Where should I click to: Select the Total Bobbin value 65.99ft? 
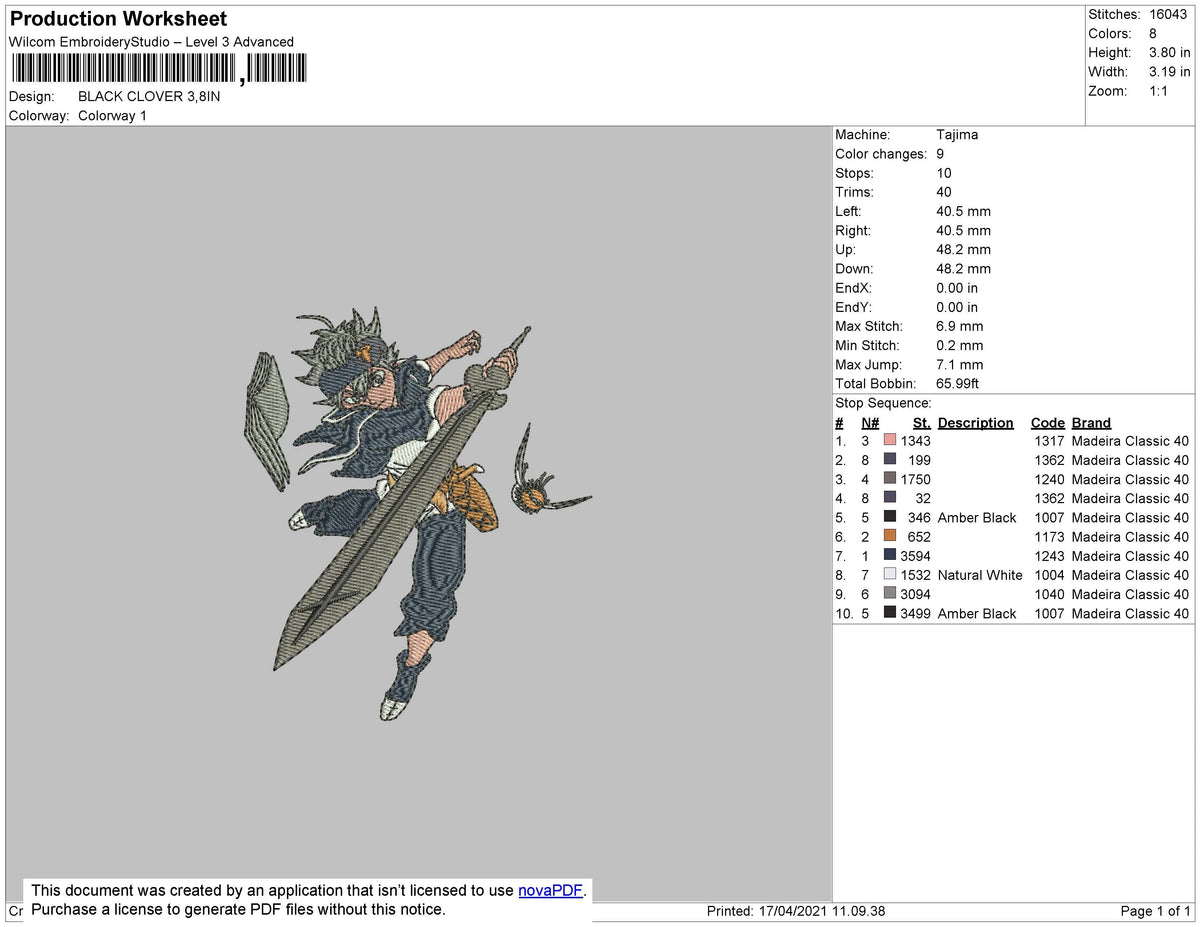click(961, 384)
